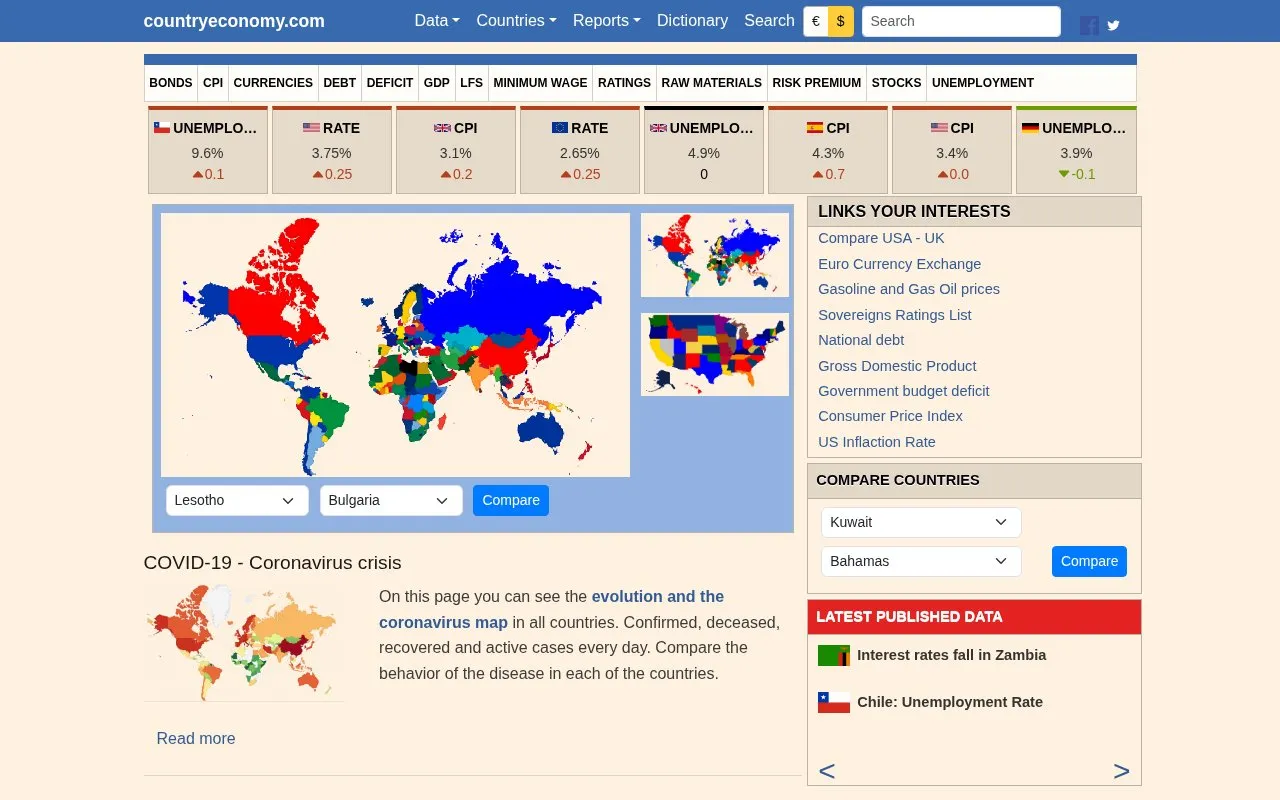Select the RATINGS tab
Screen dimensions: 1280x800
coord(624,83)
